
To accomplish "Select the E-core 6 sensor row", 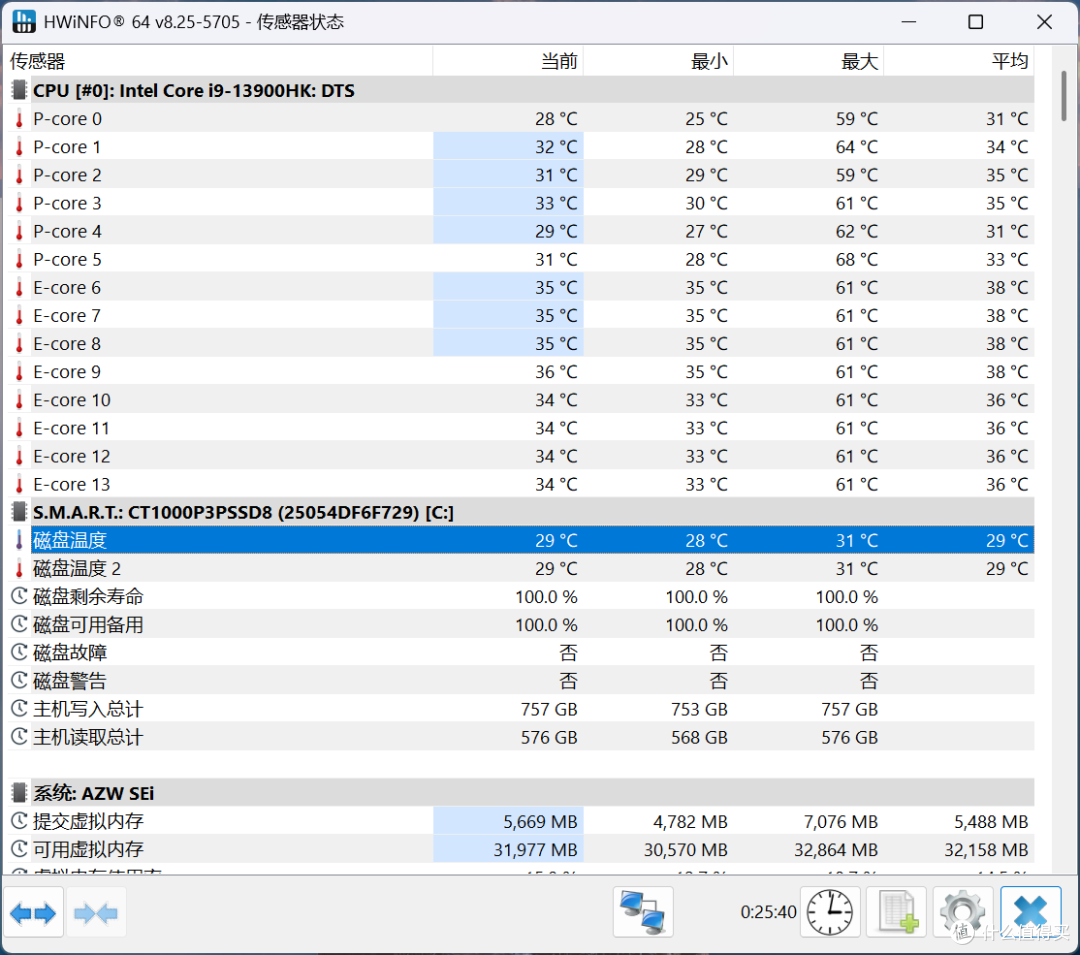I will pos(520,287).
